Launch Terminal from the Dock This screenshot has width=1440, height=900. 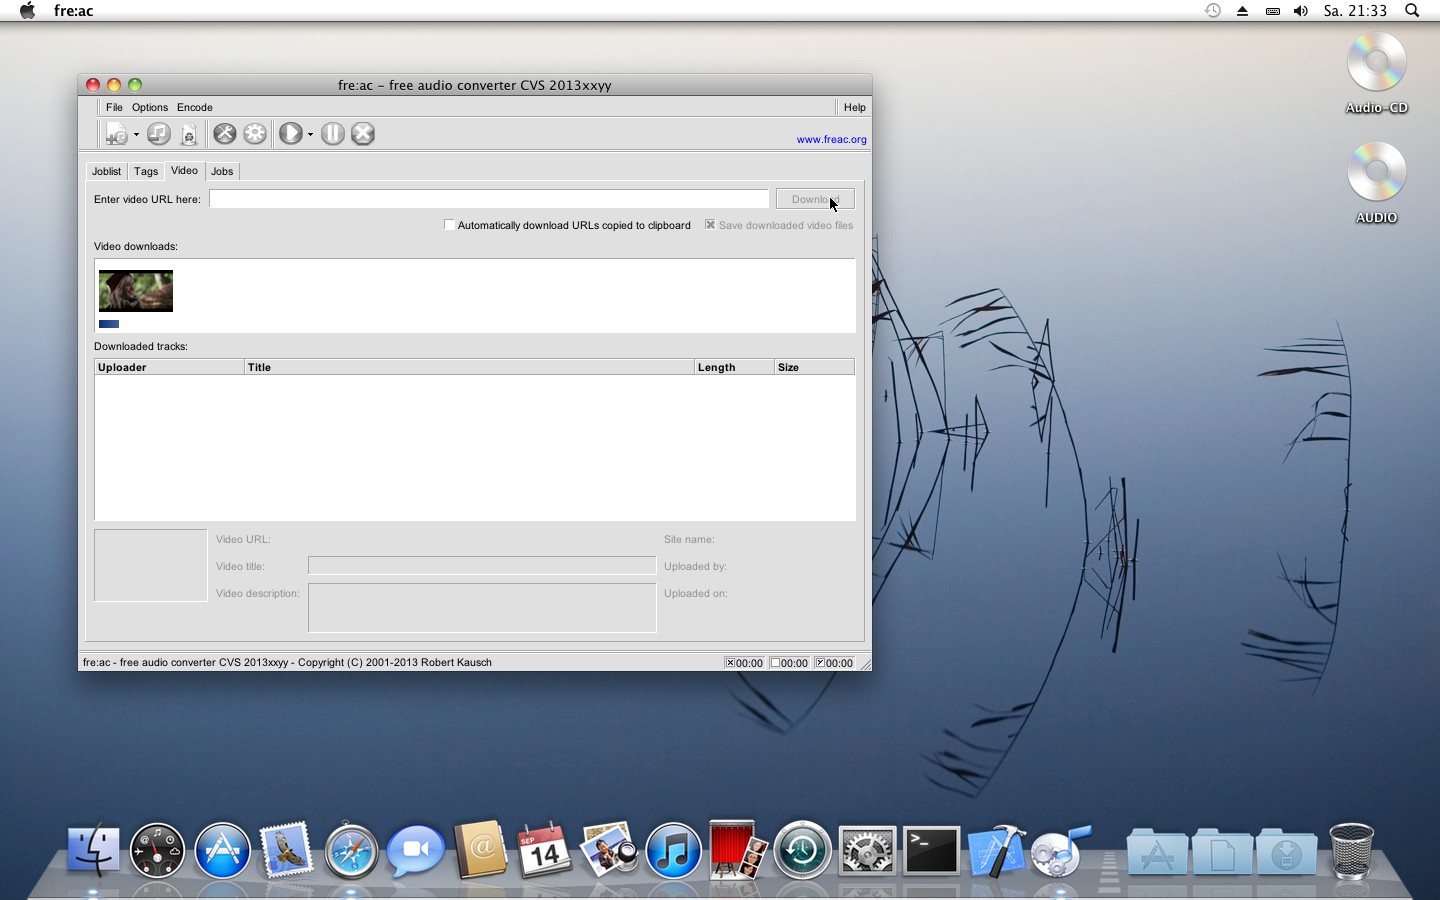pyautogui.click(x=931, y=851)
